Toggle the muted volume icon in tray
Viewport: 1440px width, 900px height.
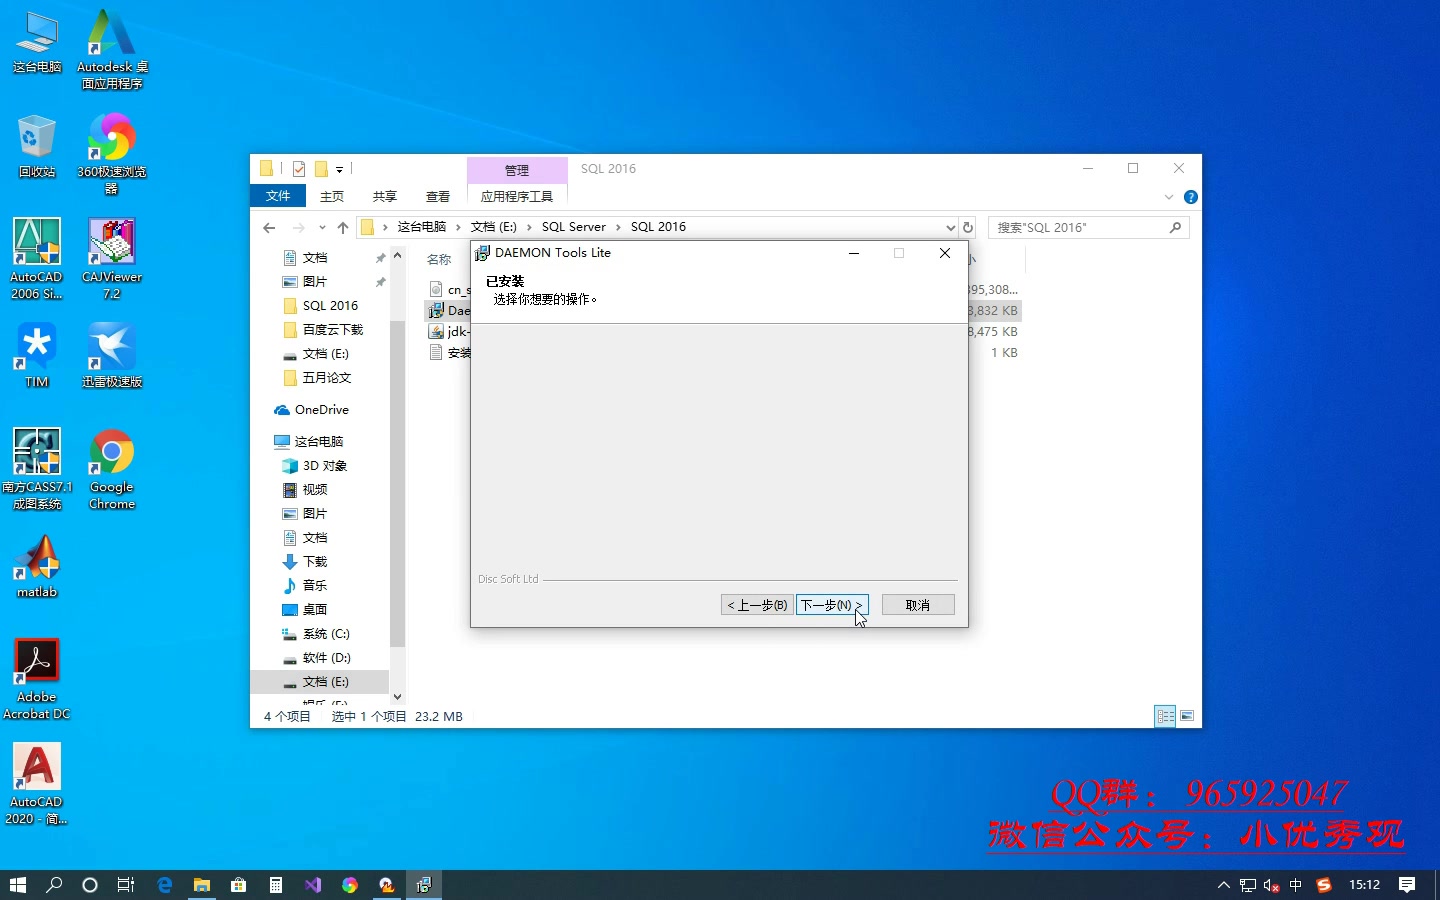1271,885
